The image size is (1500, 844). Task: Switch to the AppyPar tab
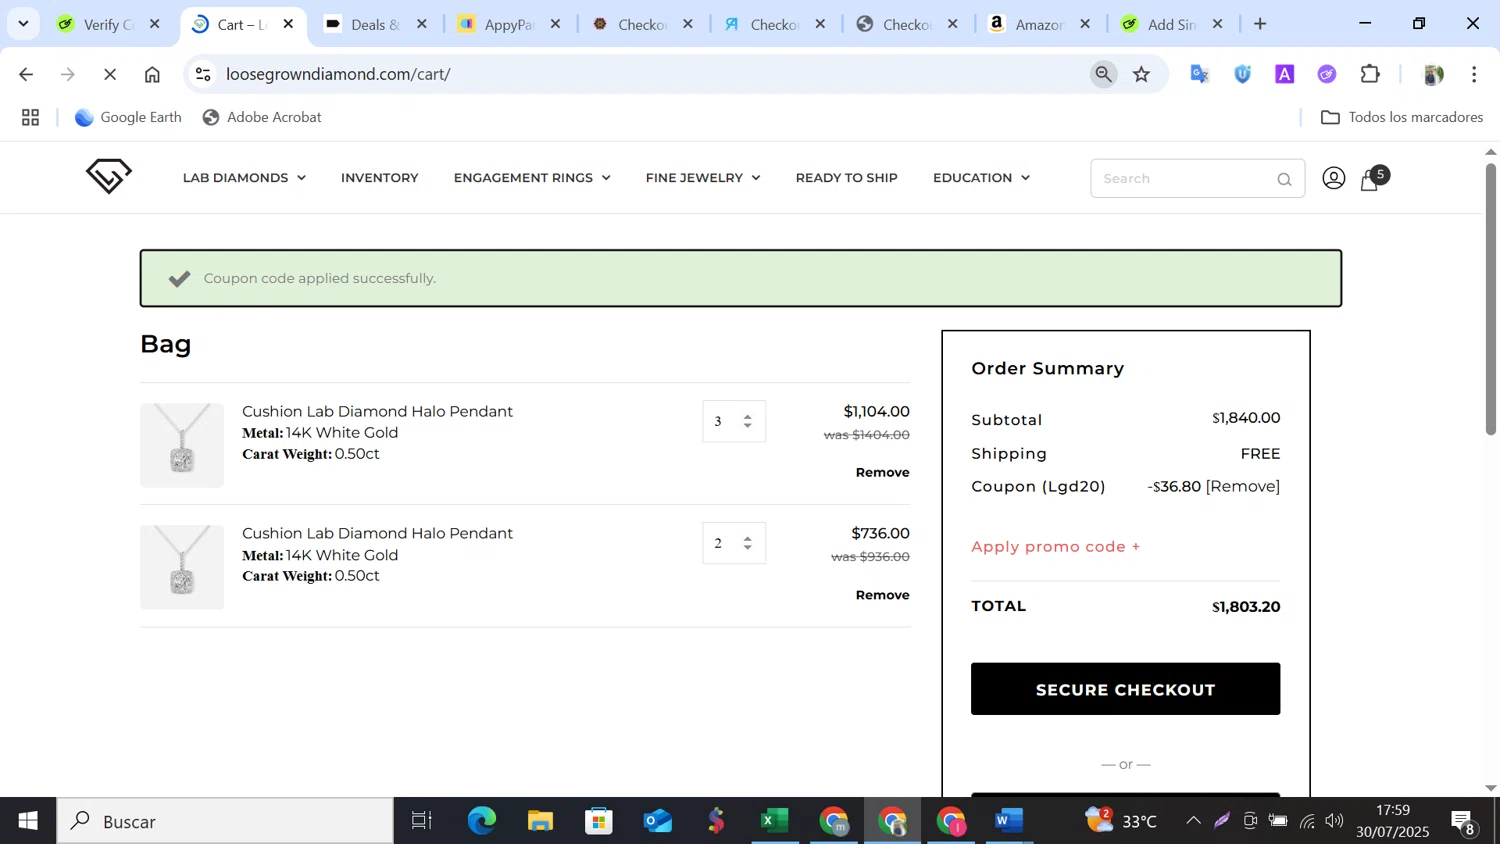[x=508, y=24]
